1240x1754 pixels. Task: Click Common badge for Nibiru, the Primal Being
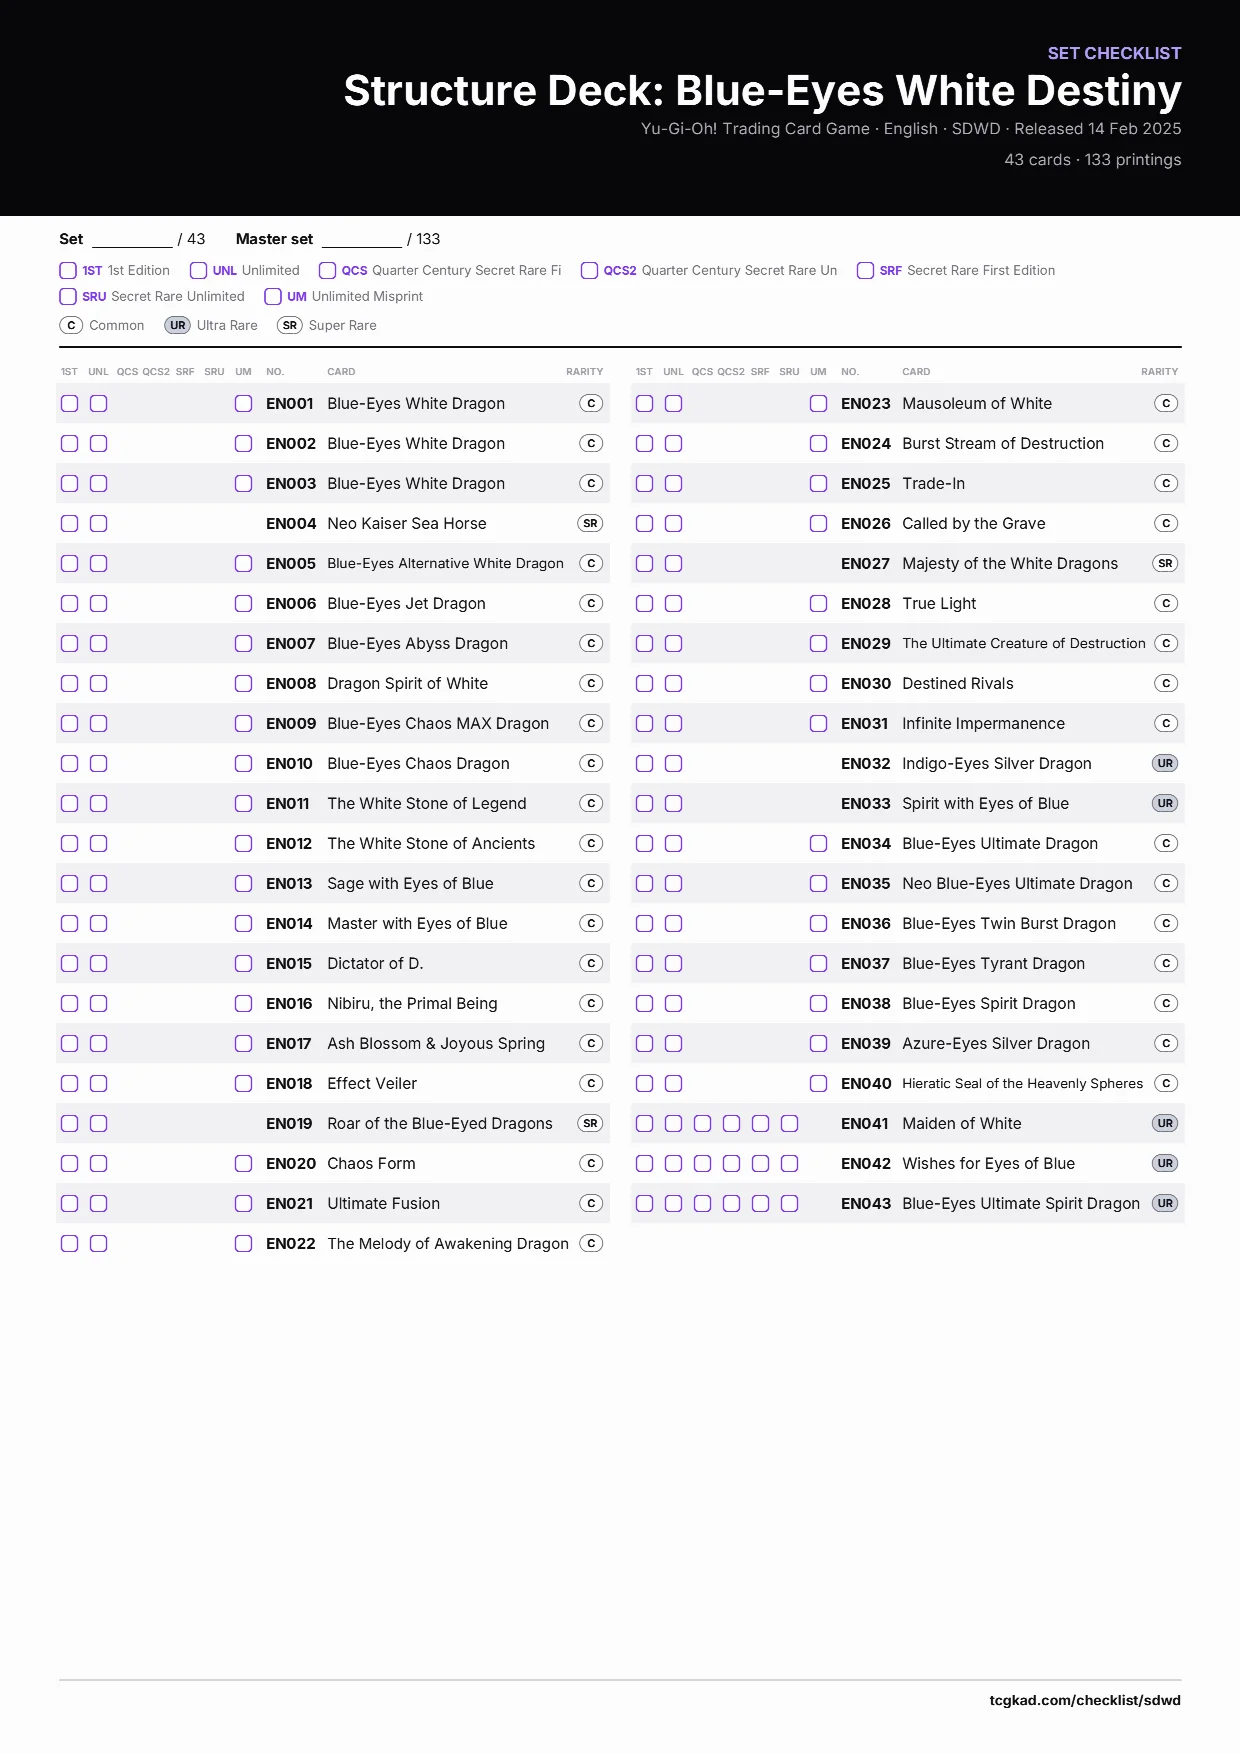coord(592,1003)
